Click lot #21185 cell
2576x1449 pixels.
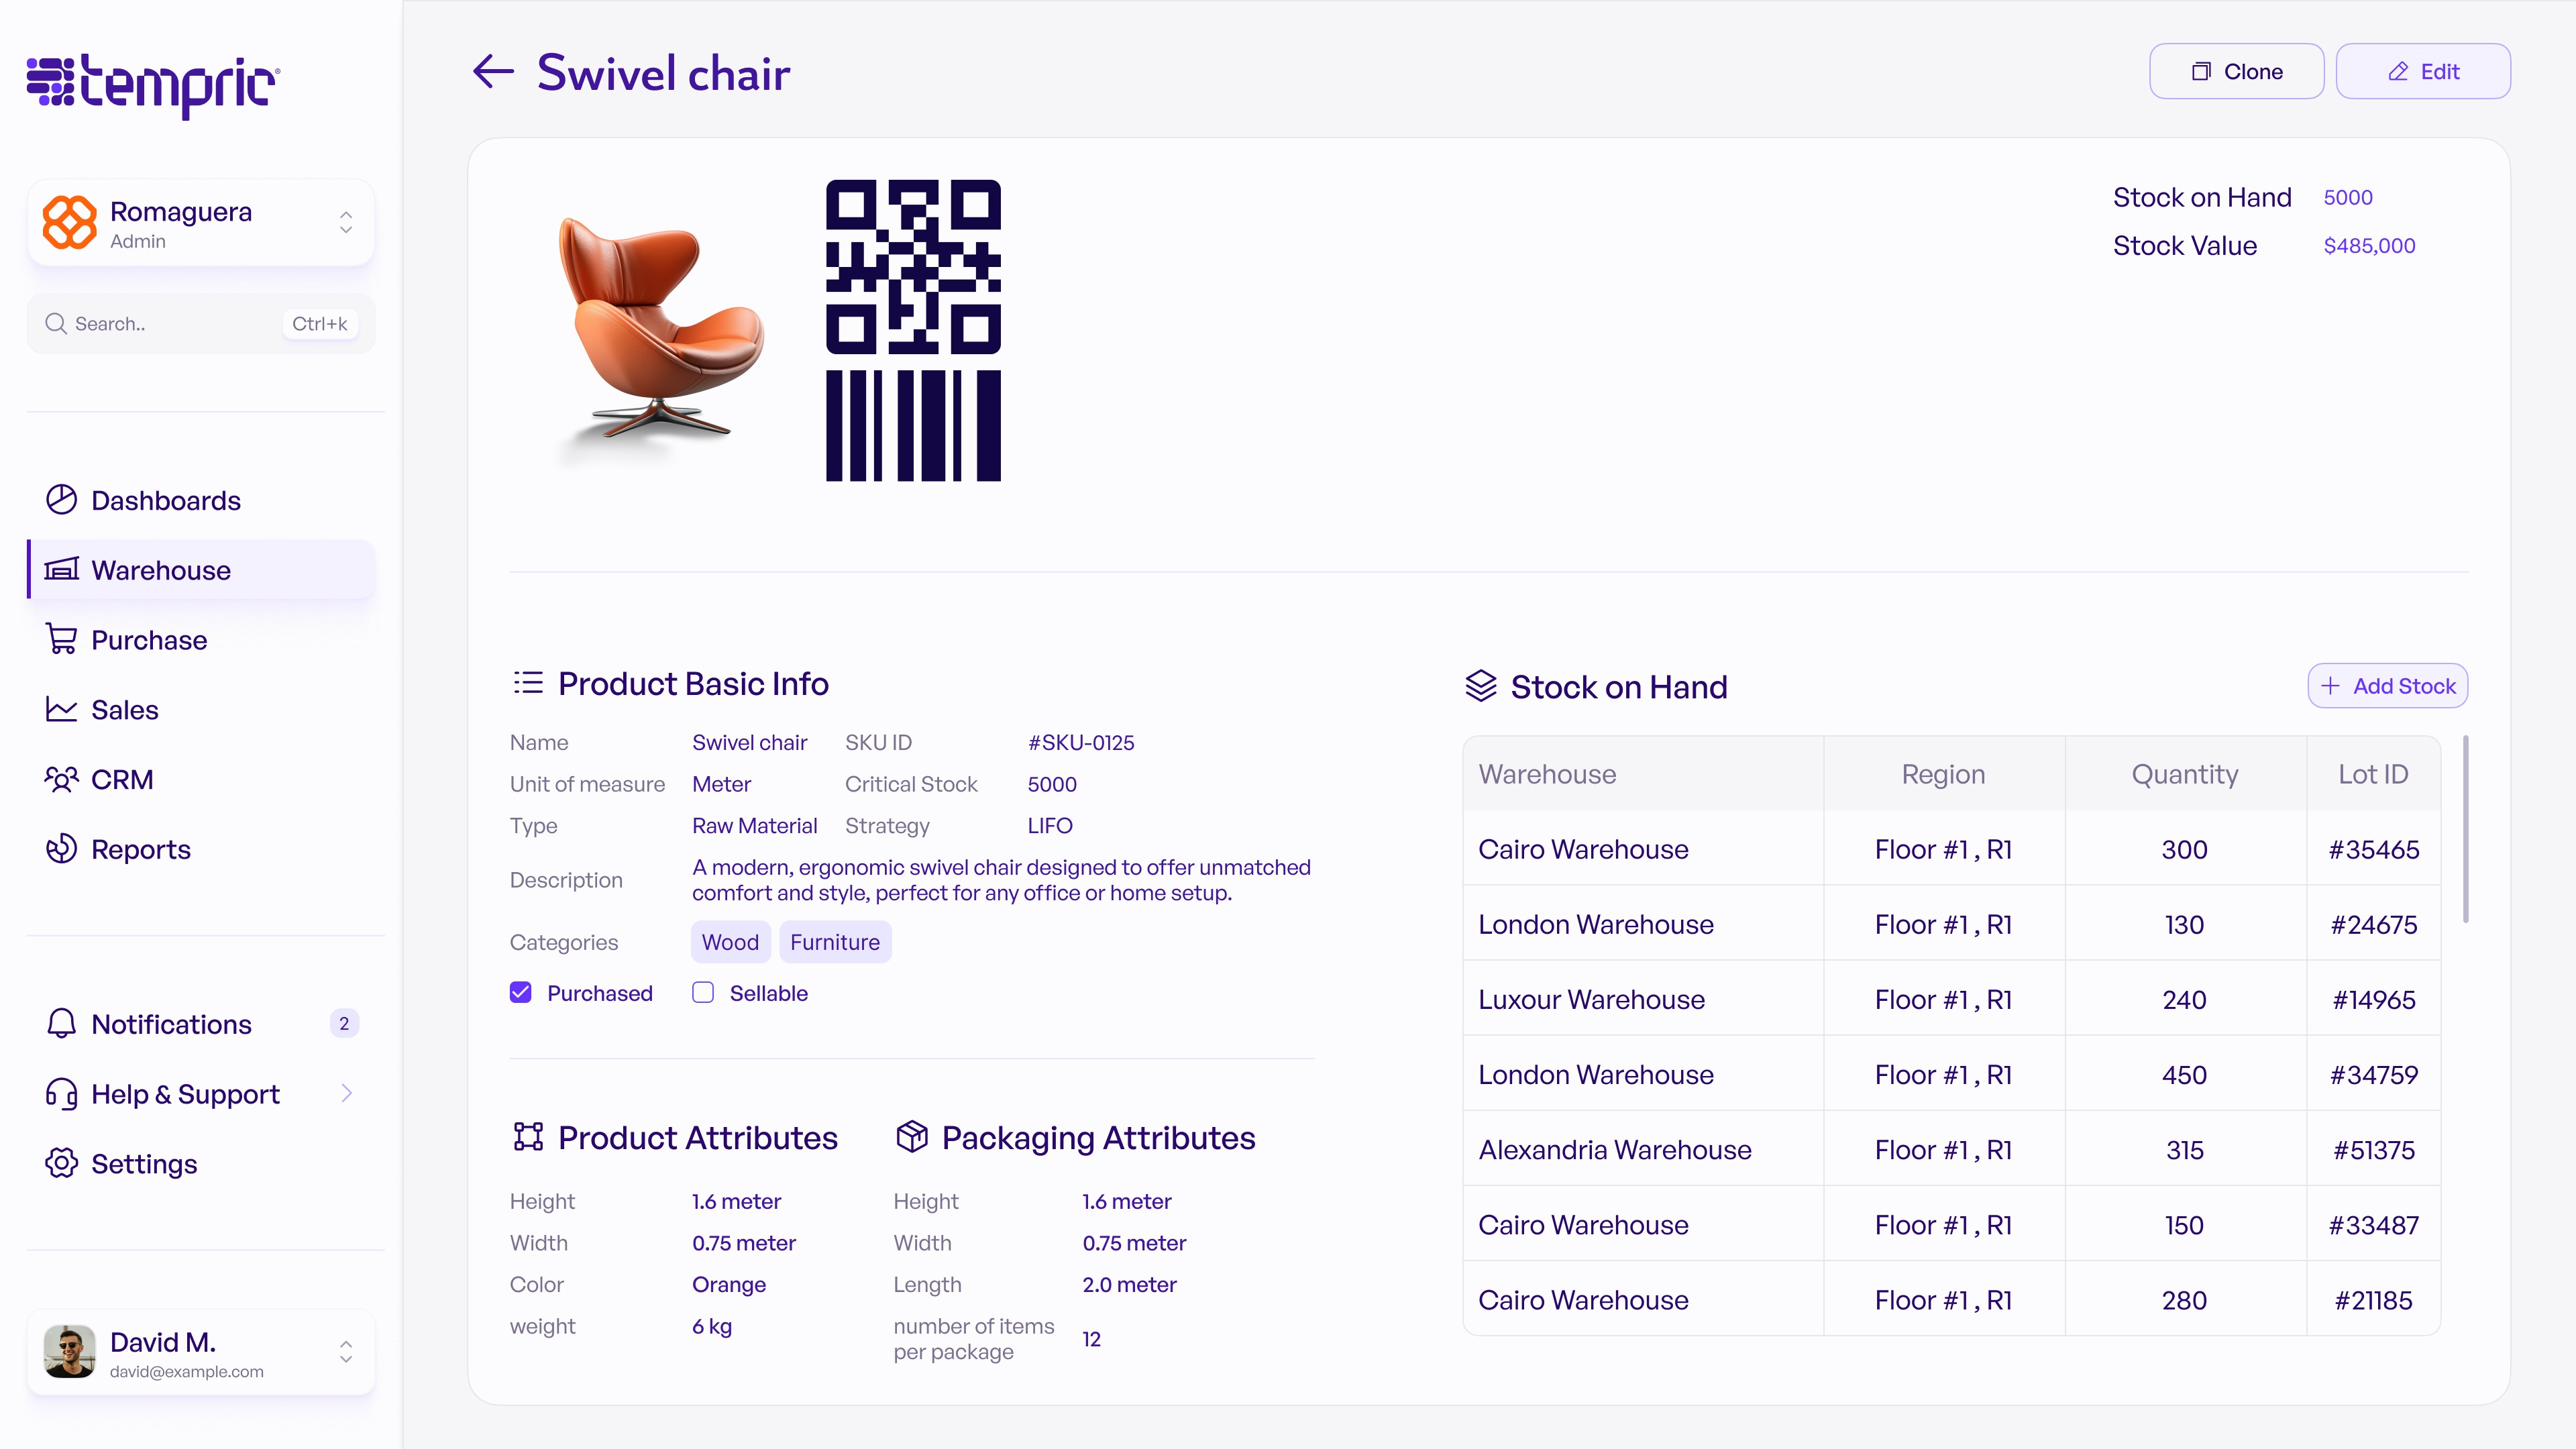click(x=2374, y=1300)
